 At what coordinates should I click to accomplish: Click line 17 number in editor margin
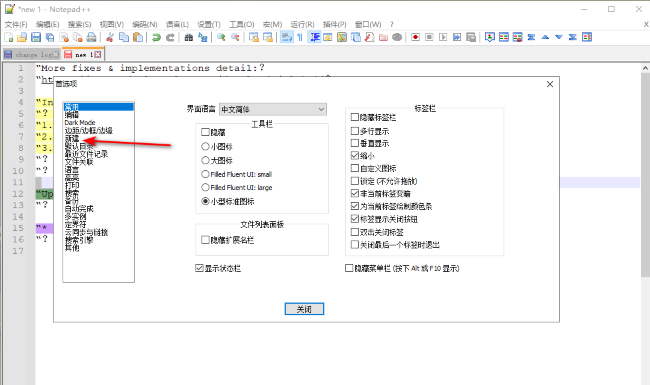[x=18, y=251]
